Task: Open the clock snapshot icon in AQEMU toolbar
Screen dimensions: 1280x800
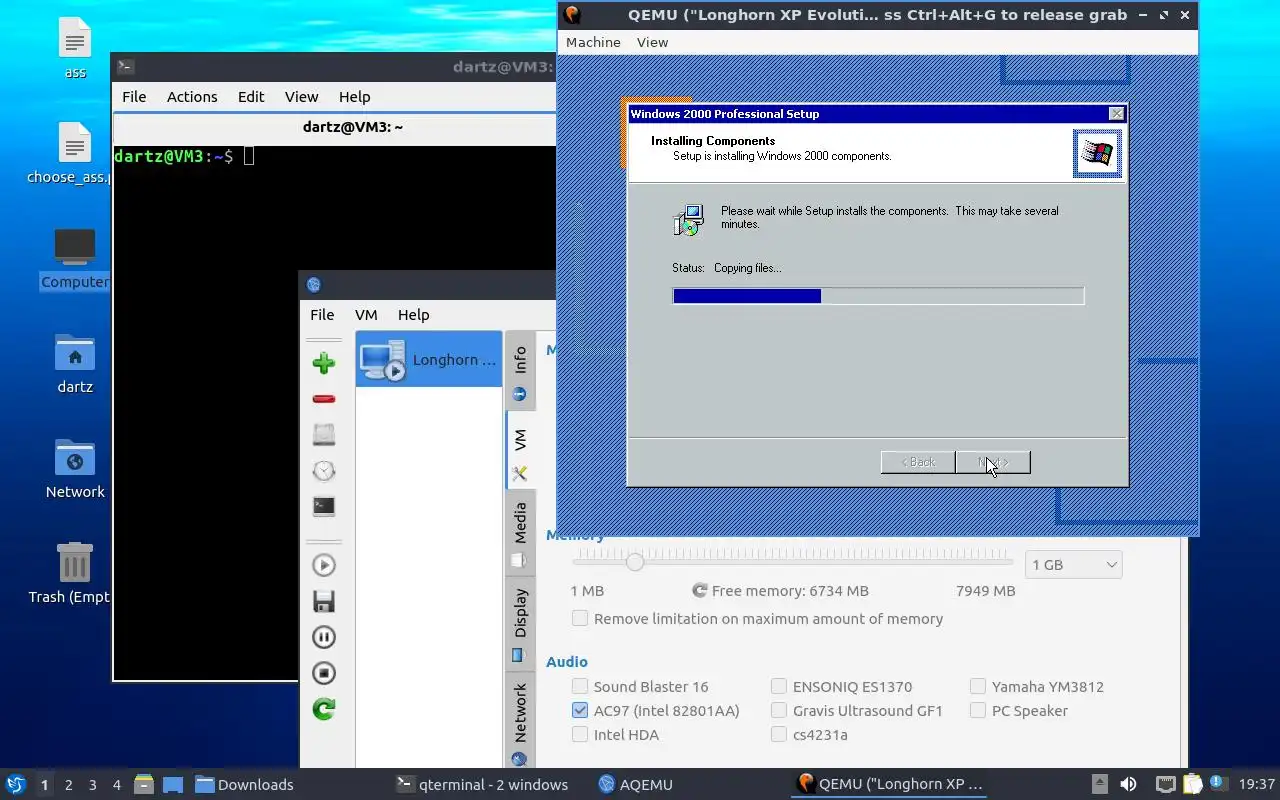Action: point(323,470)
